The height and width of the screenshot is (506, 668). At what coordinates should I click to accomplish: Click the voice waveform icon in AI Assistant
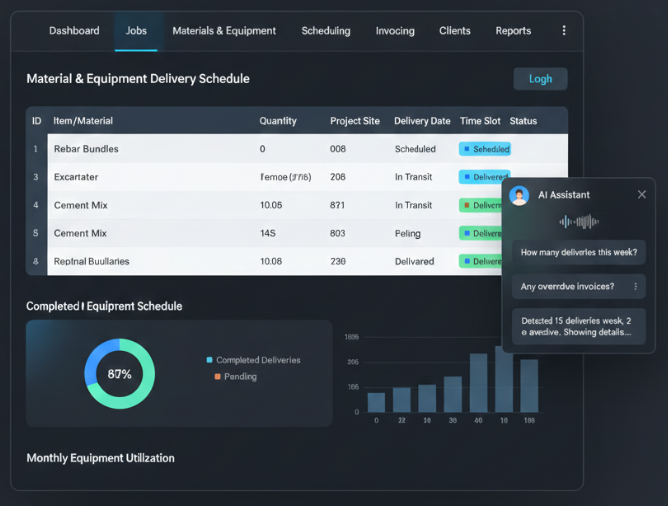(578, 222)
